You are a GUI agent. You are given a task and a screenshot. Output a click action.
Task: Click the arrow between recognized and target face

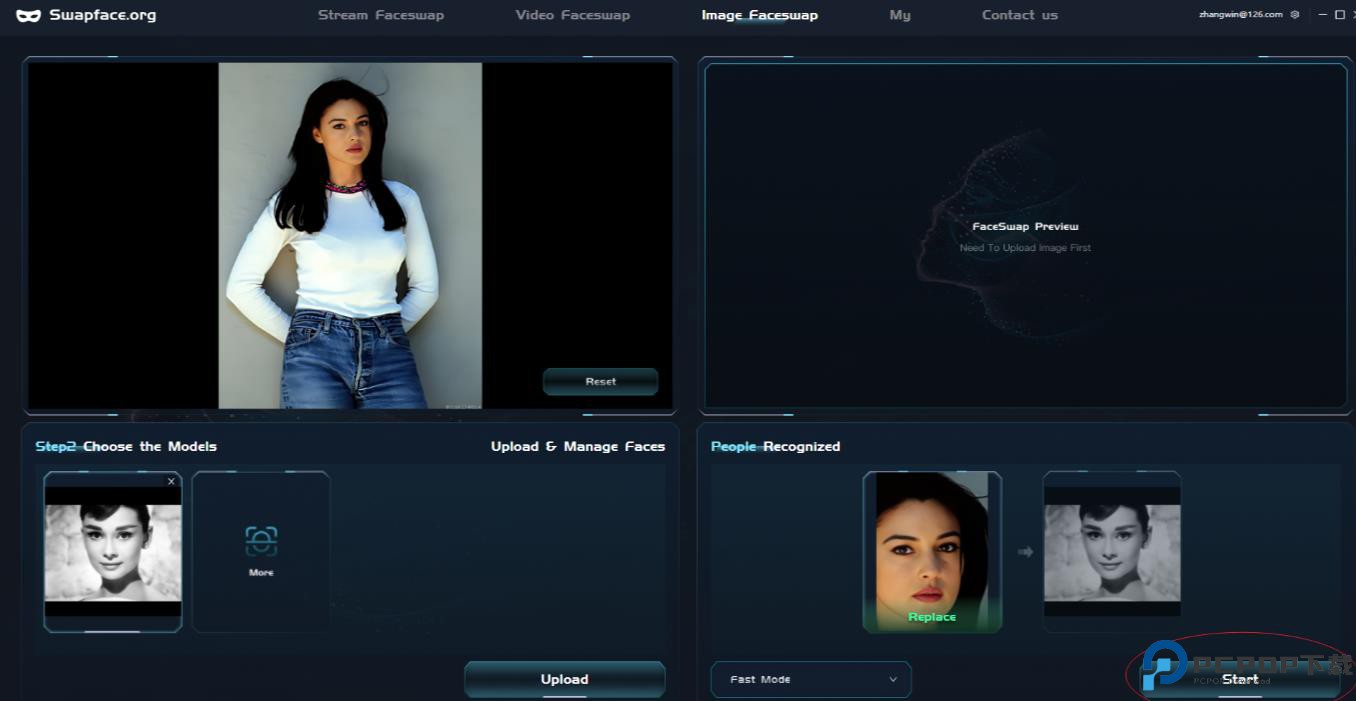pyautogui.click(x=1025, y=551)
